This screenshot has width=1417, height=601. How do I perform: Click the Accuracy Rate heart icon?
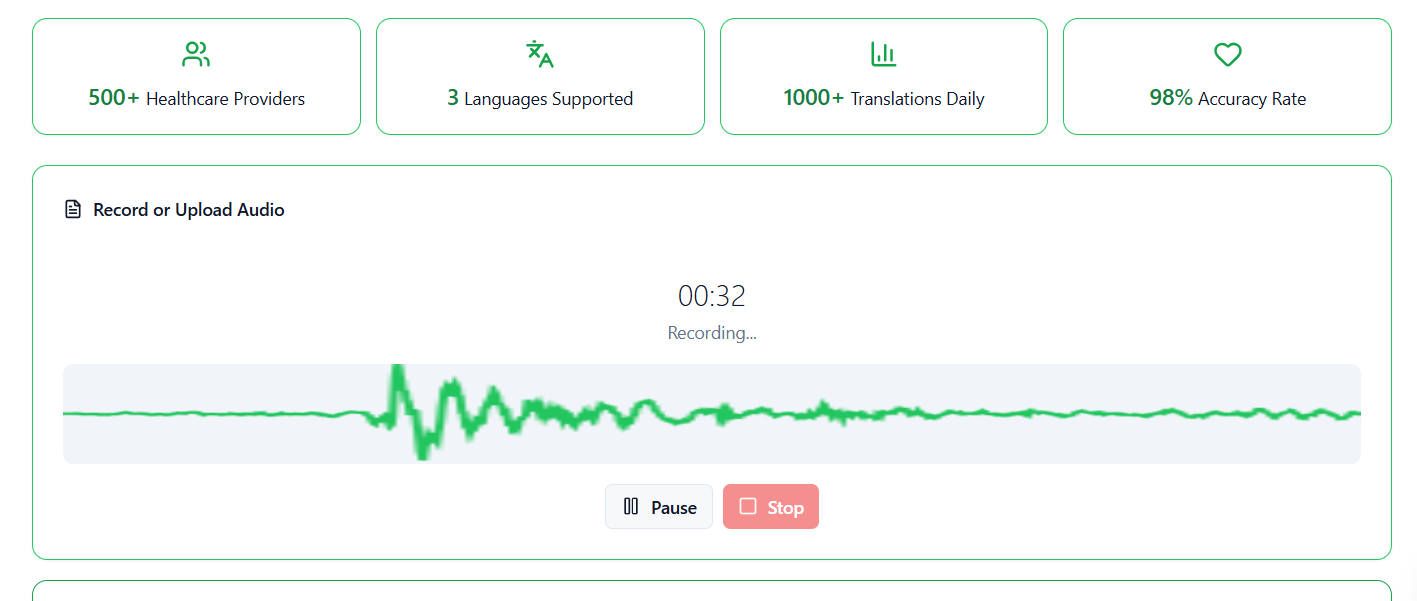pyautogui.click(x=1227, y=54)
